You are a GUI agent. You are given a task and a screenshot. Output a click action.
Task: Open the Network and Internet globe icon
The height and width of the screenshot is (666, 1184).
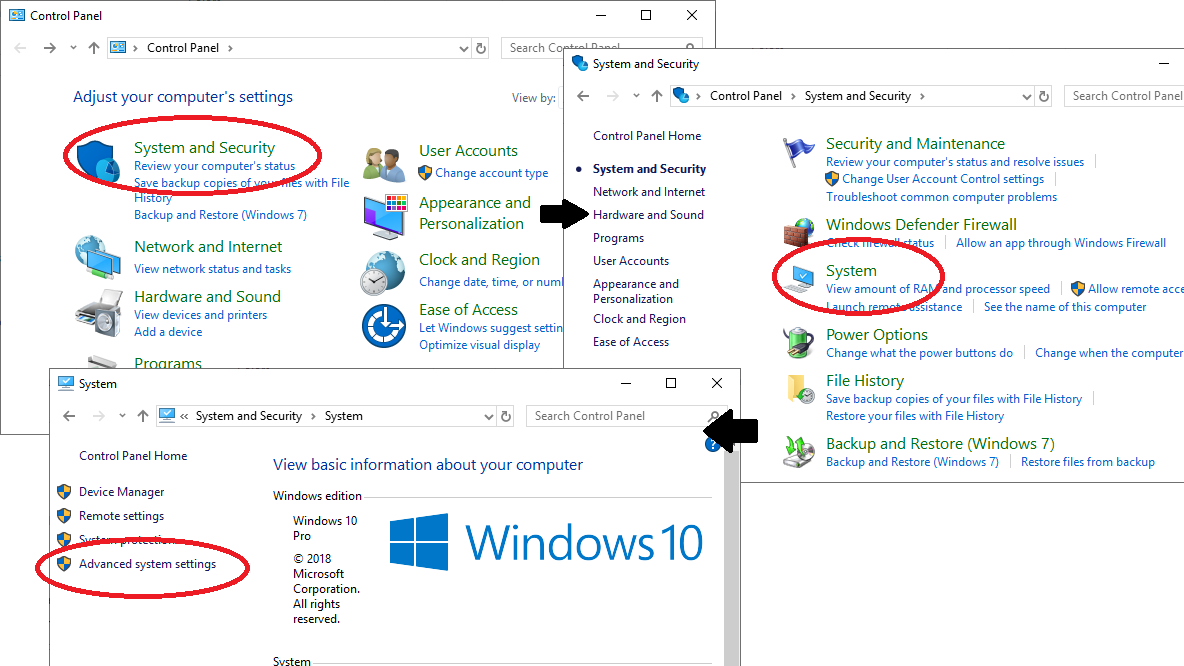(98, 258)
